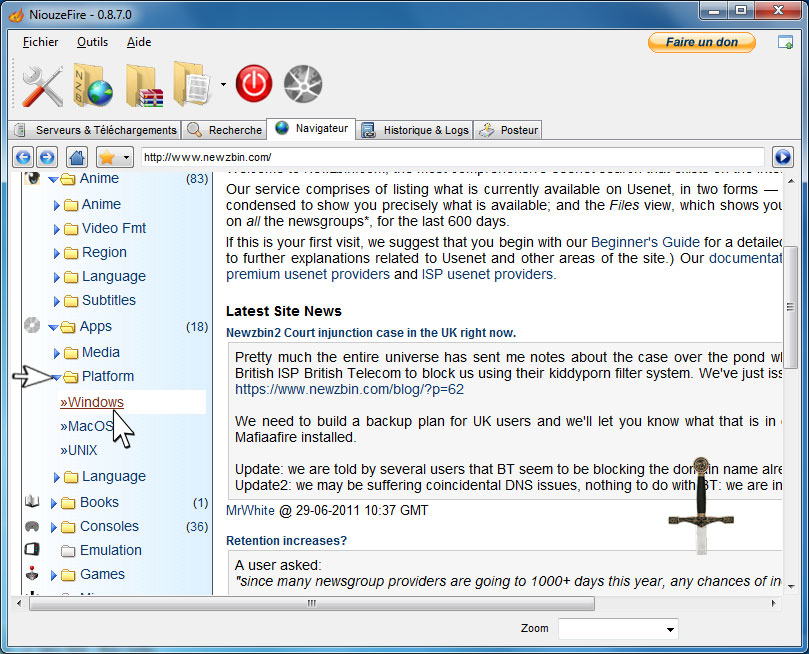
Task: Select the Platform folder
Action: click(x=108, y=376)
